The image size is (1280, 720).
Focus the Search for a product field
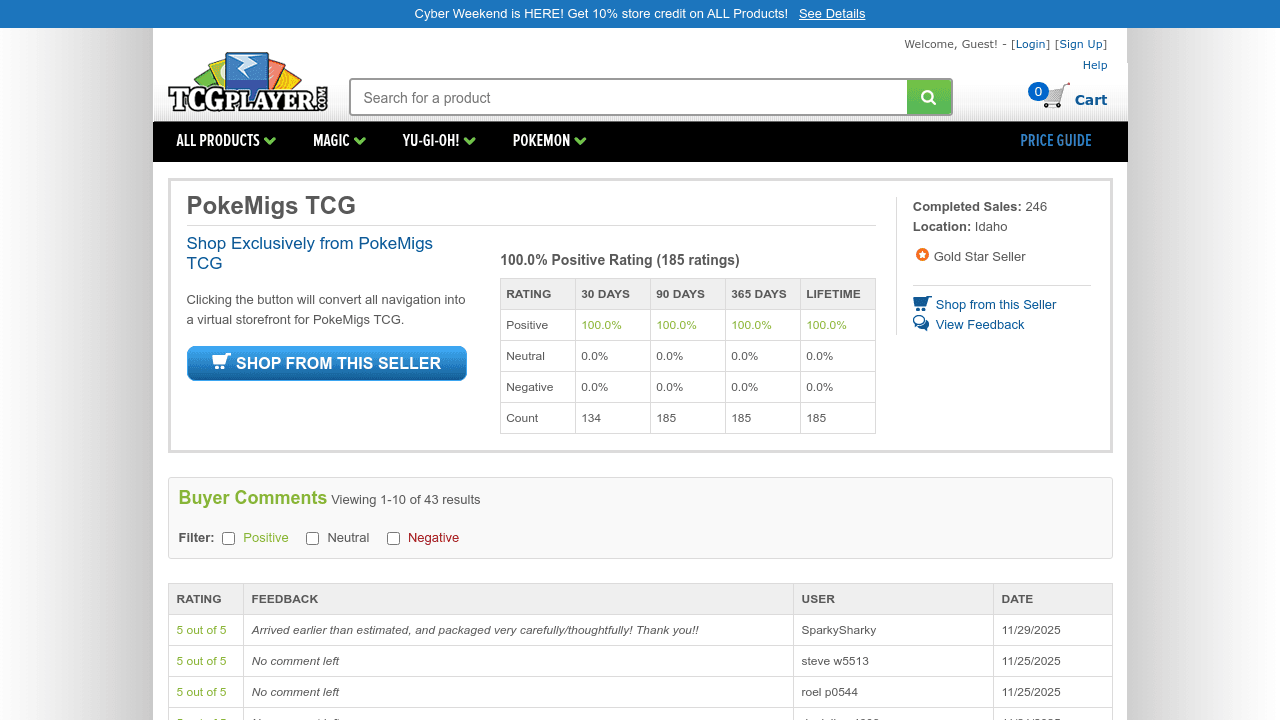tap(628, 98)
